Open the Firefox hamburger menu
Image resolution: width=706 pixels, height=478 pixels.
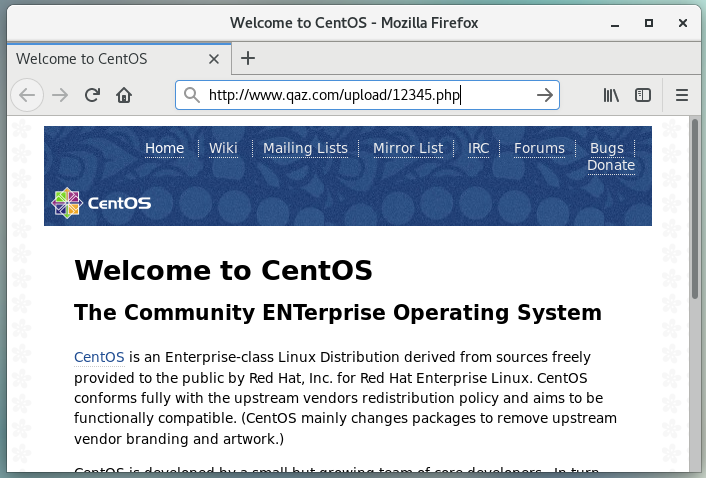click(x=682, y=95)
